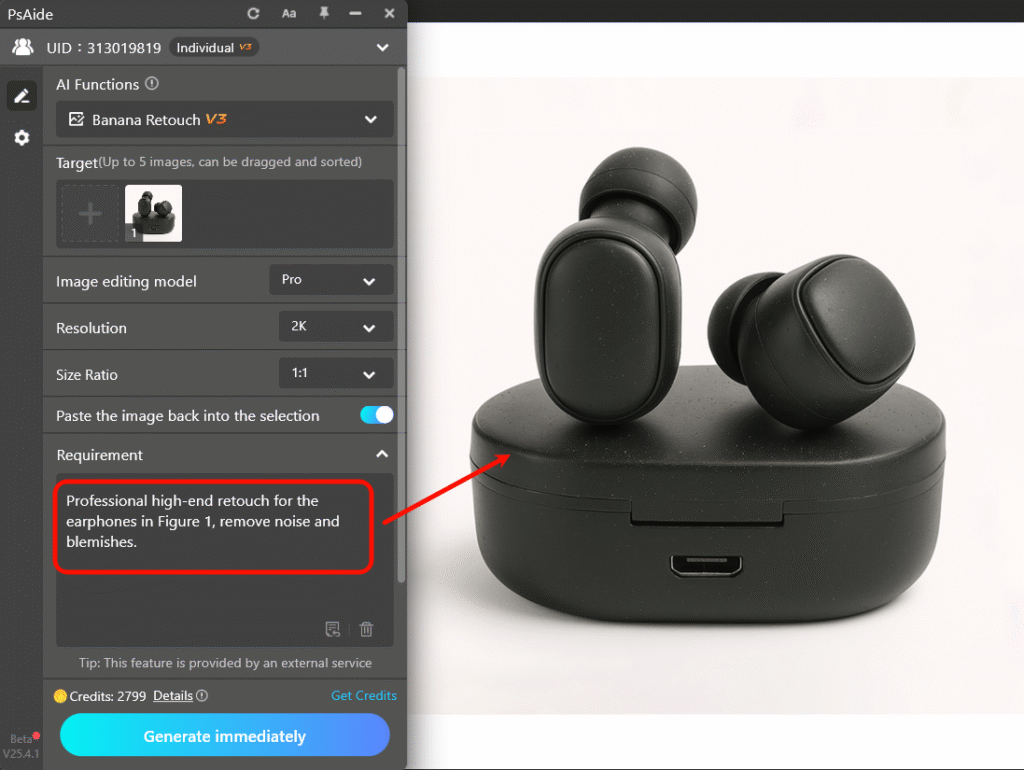Viewport: 1024px width, 770px height.
Task: Pin the PsAide panel with pushpin icon
Action: coord(323,14)
